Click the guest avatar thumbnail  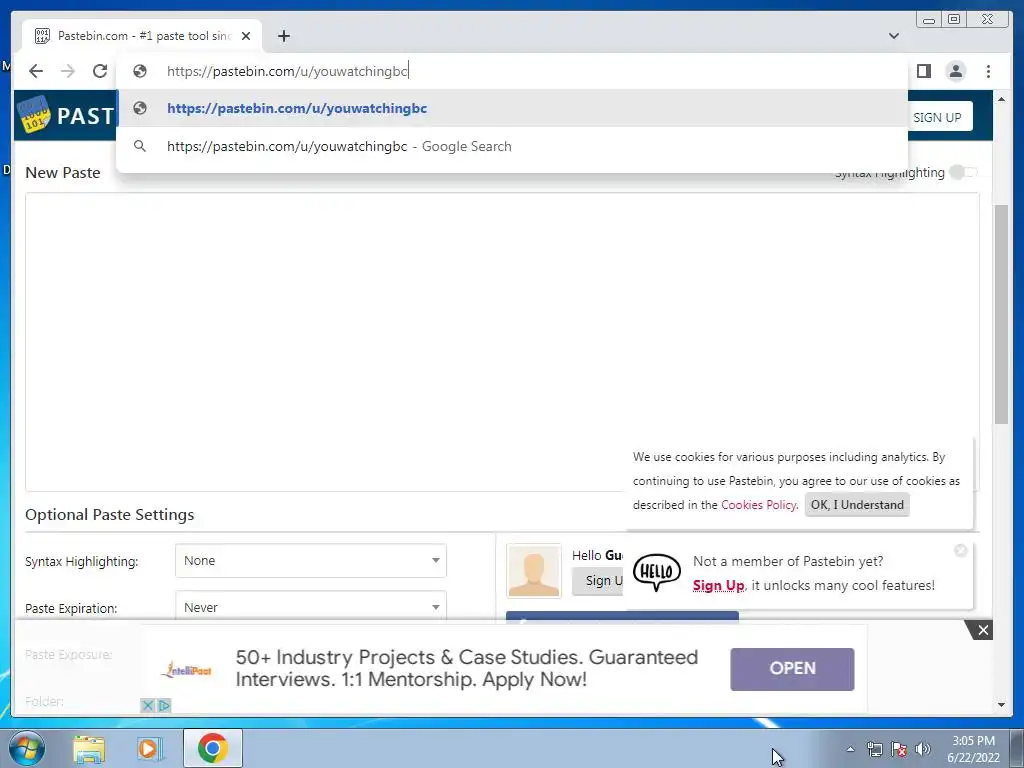pos(534,571)
